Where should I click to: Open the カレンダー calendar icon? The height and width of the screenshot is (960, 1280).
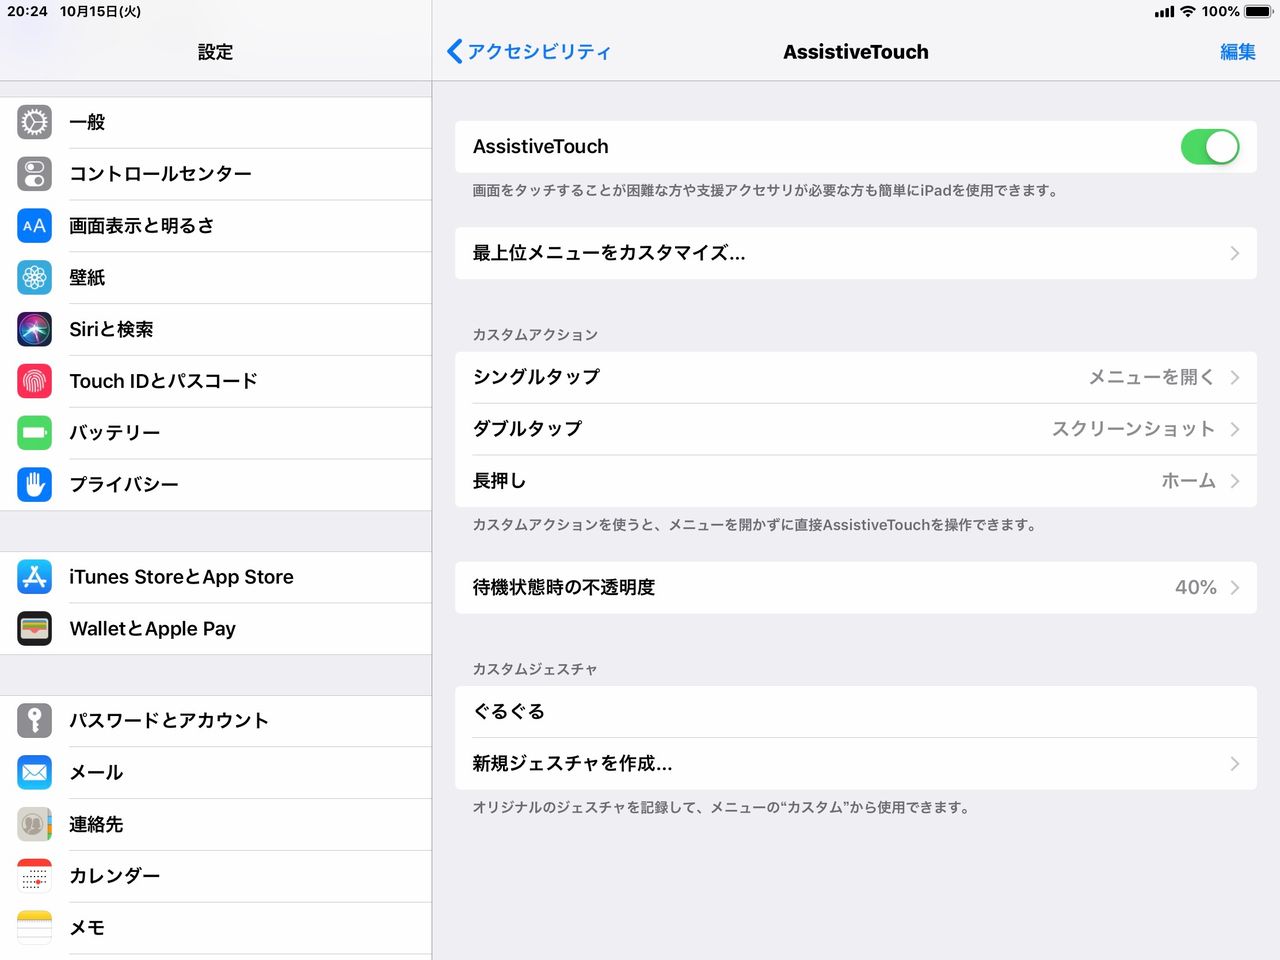(x=34, y=876)
